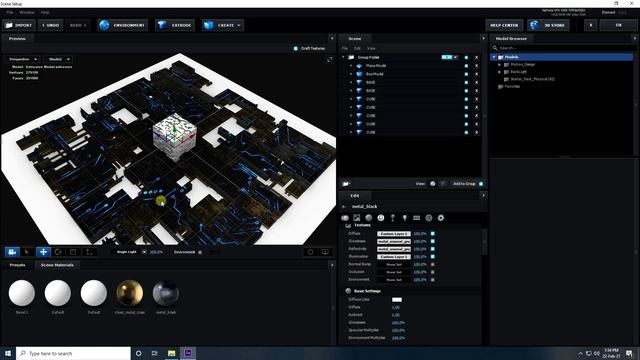
Task: Expand the Plane Model row arrow
Action: click(351, 66)
